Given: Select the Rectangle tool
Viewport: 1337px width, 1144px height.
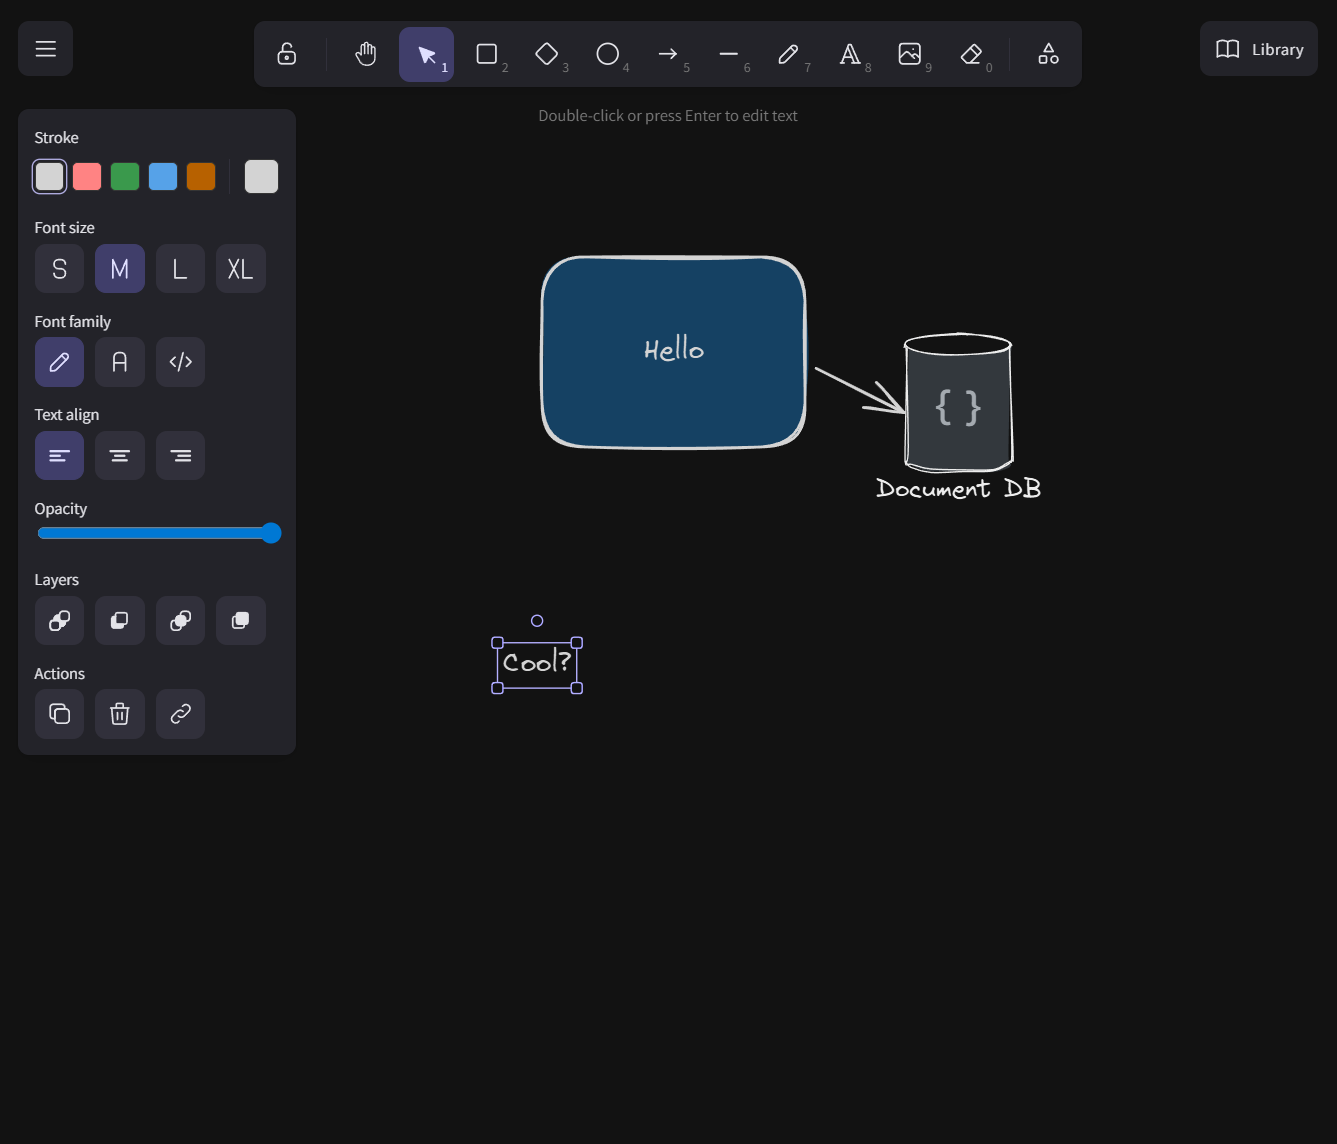Looking at the screenshot, I should coord(489,54).
